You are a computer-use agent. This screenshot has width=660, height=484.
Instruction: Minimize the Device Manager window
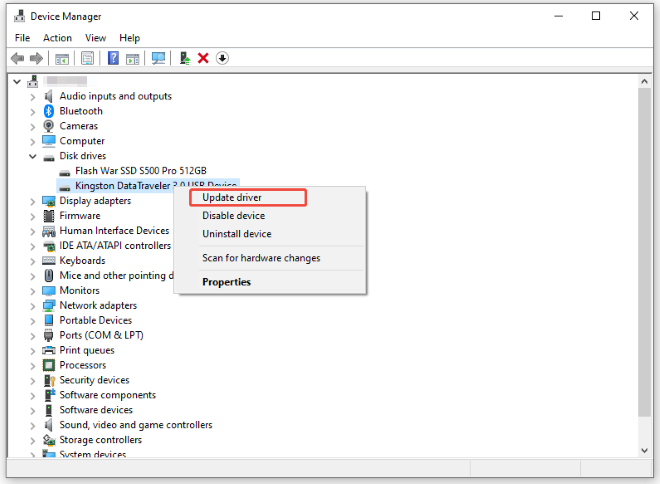tap(559, 16)
